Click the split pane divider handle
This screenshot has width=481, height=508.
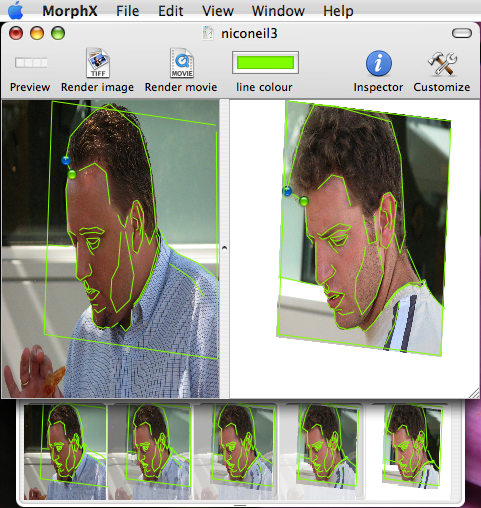pos(224,248)
